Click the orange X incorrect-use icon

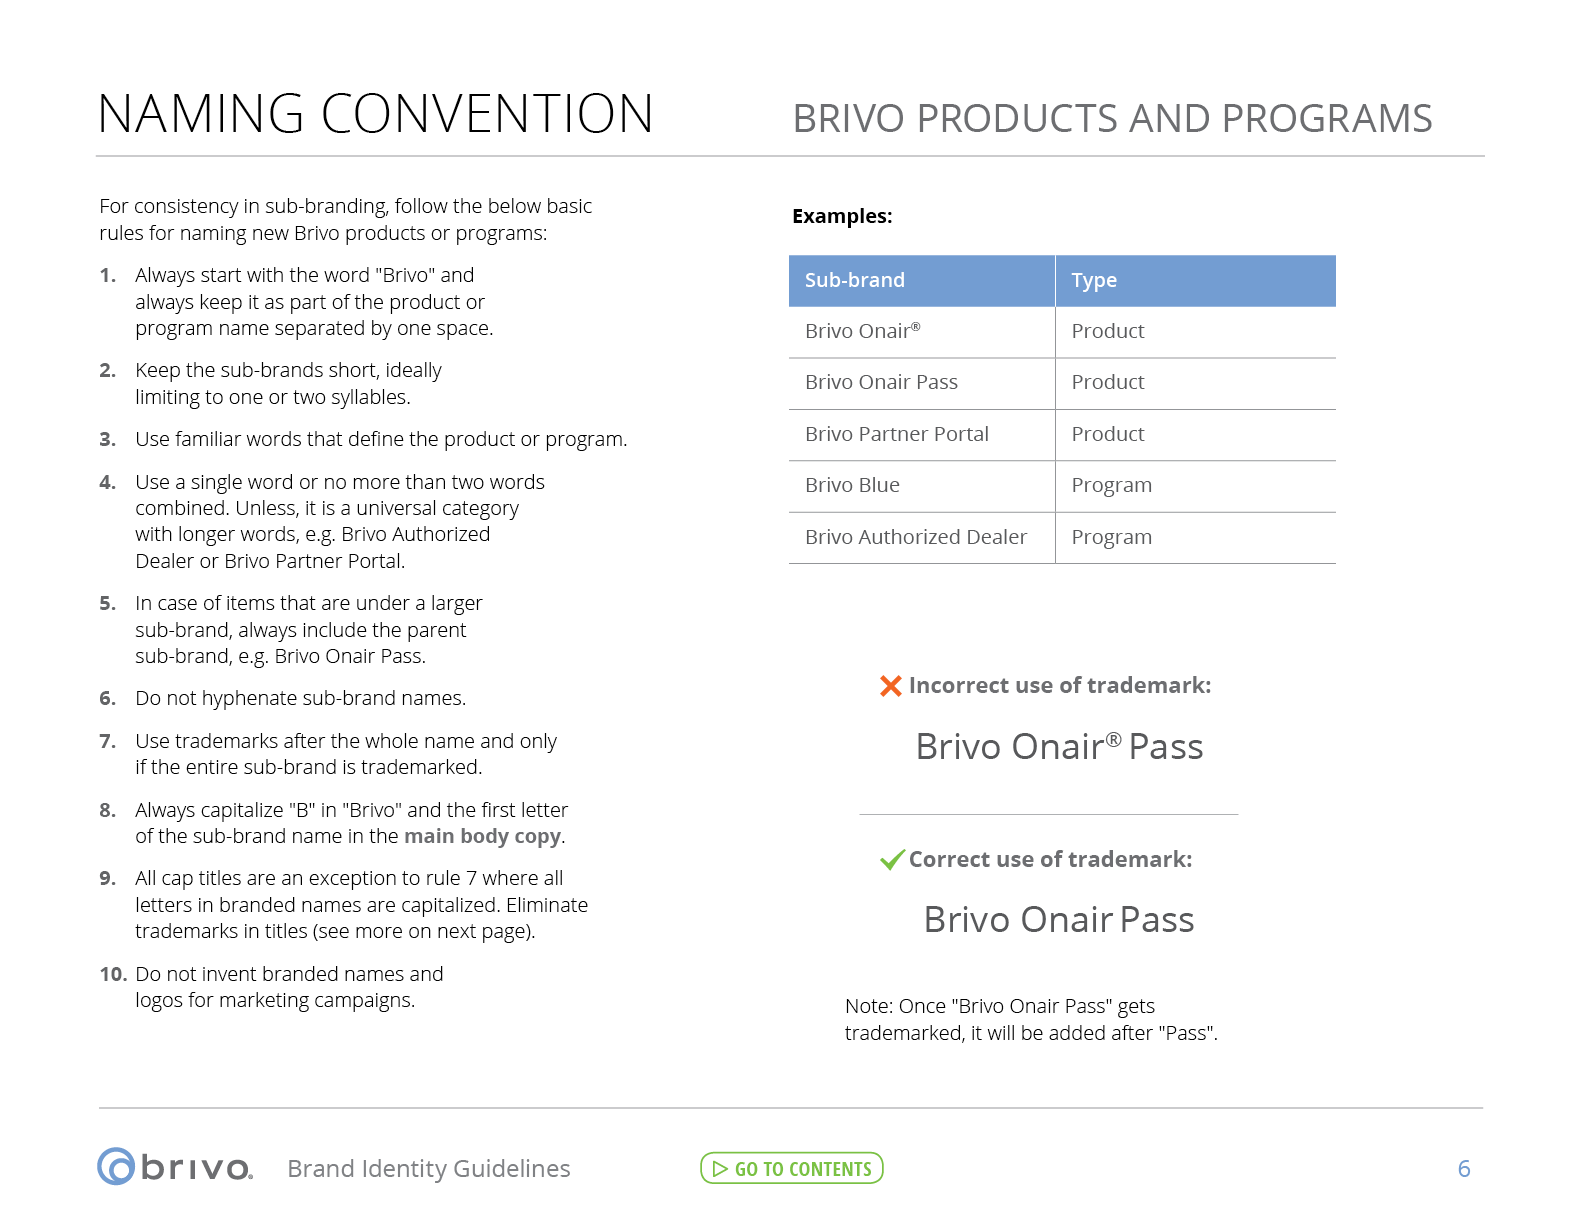(890, 686)
